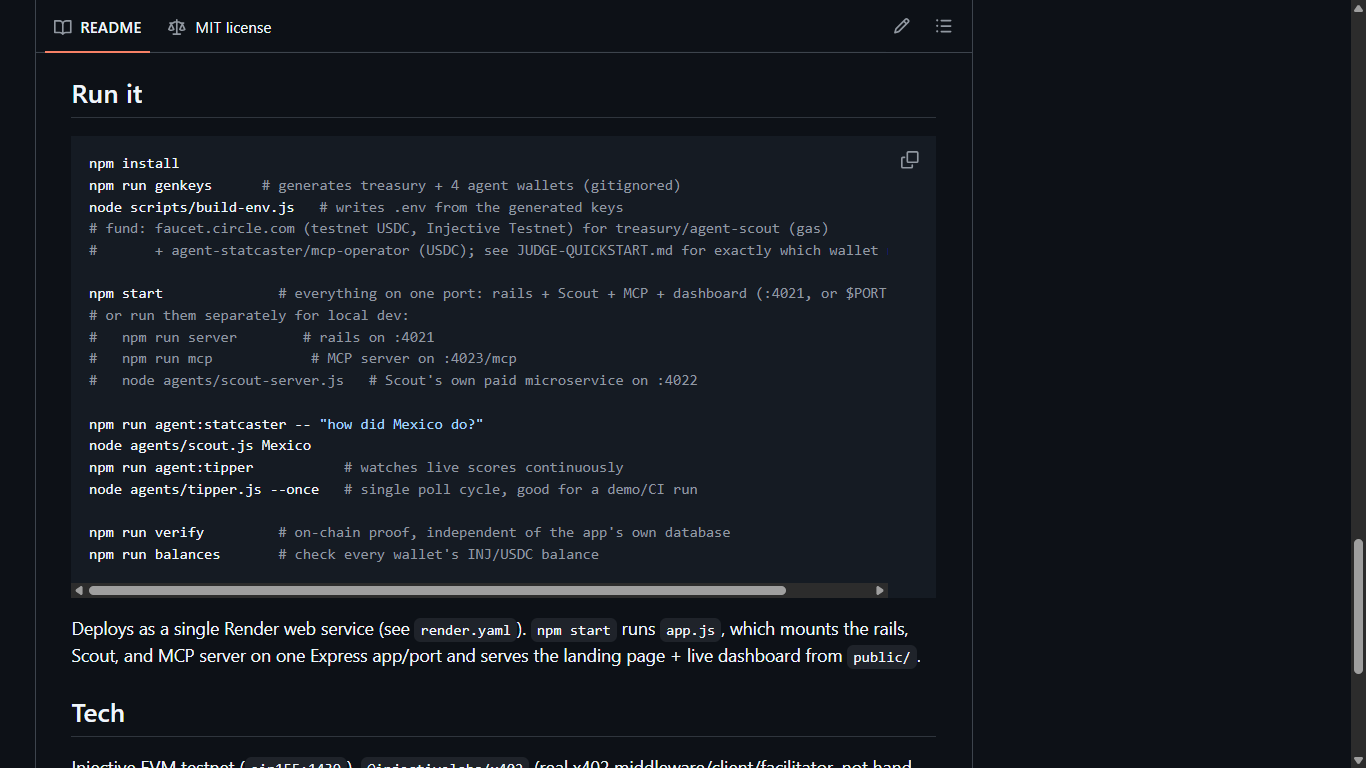Click the "Run it" heading
Viewport: 1366px width, 768px height.
click(x=107, y=94)
